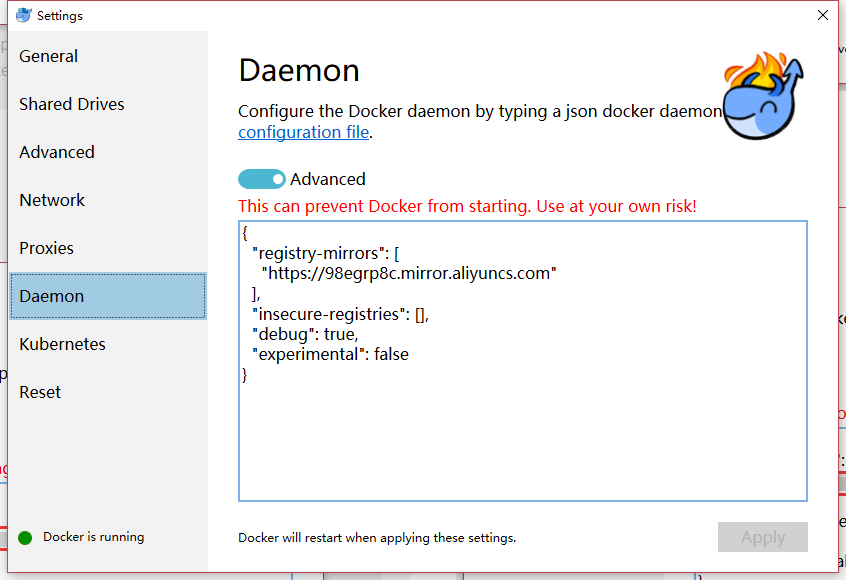The width and height of the screenshot is (846, 580).
Task: Follow the configuration file link
Action: (304, 132)
